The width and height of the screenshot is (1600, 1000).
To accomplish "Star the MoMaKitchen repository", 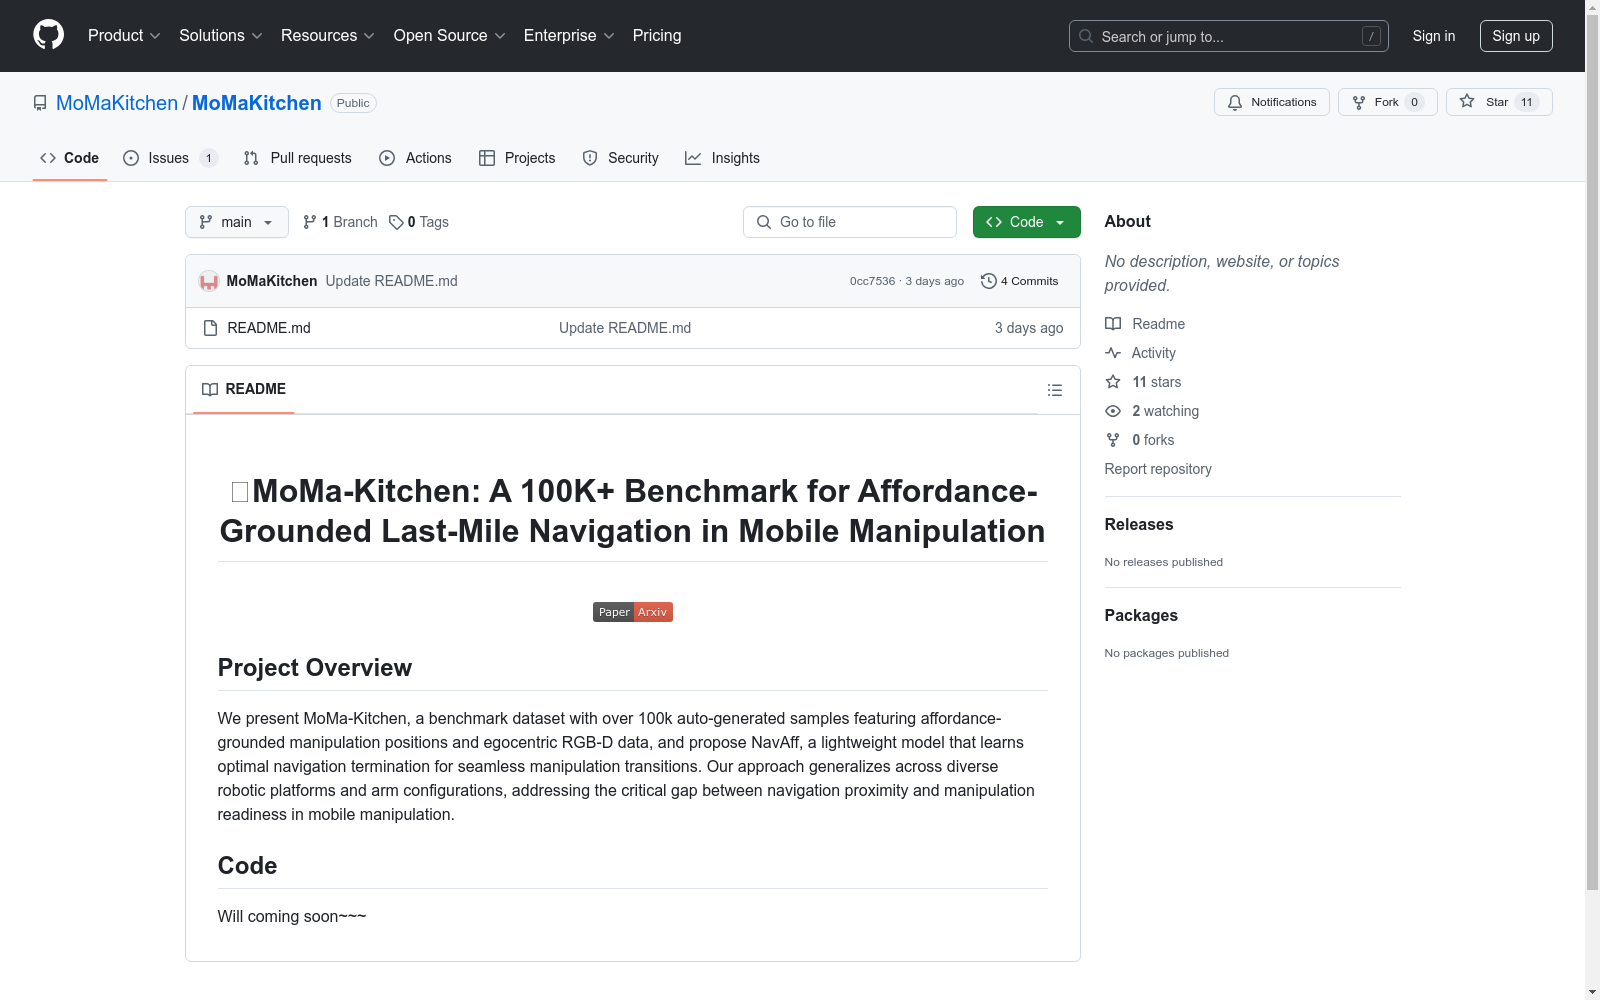I will (x=1499, y=102).
